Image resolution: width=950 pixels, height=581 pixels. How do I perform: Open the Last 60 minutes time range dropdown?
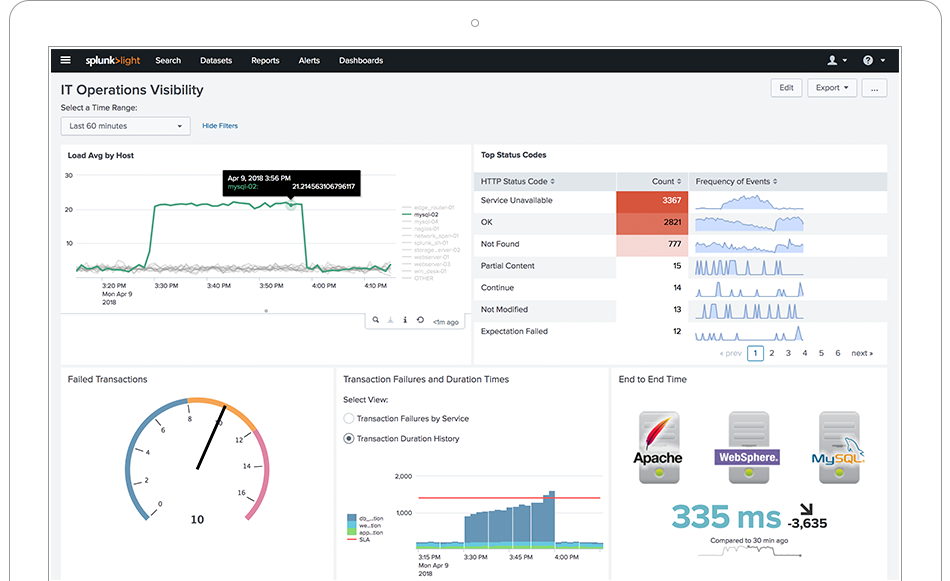coord(125,126)
